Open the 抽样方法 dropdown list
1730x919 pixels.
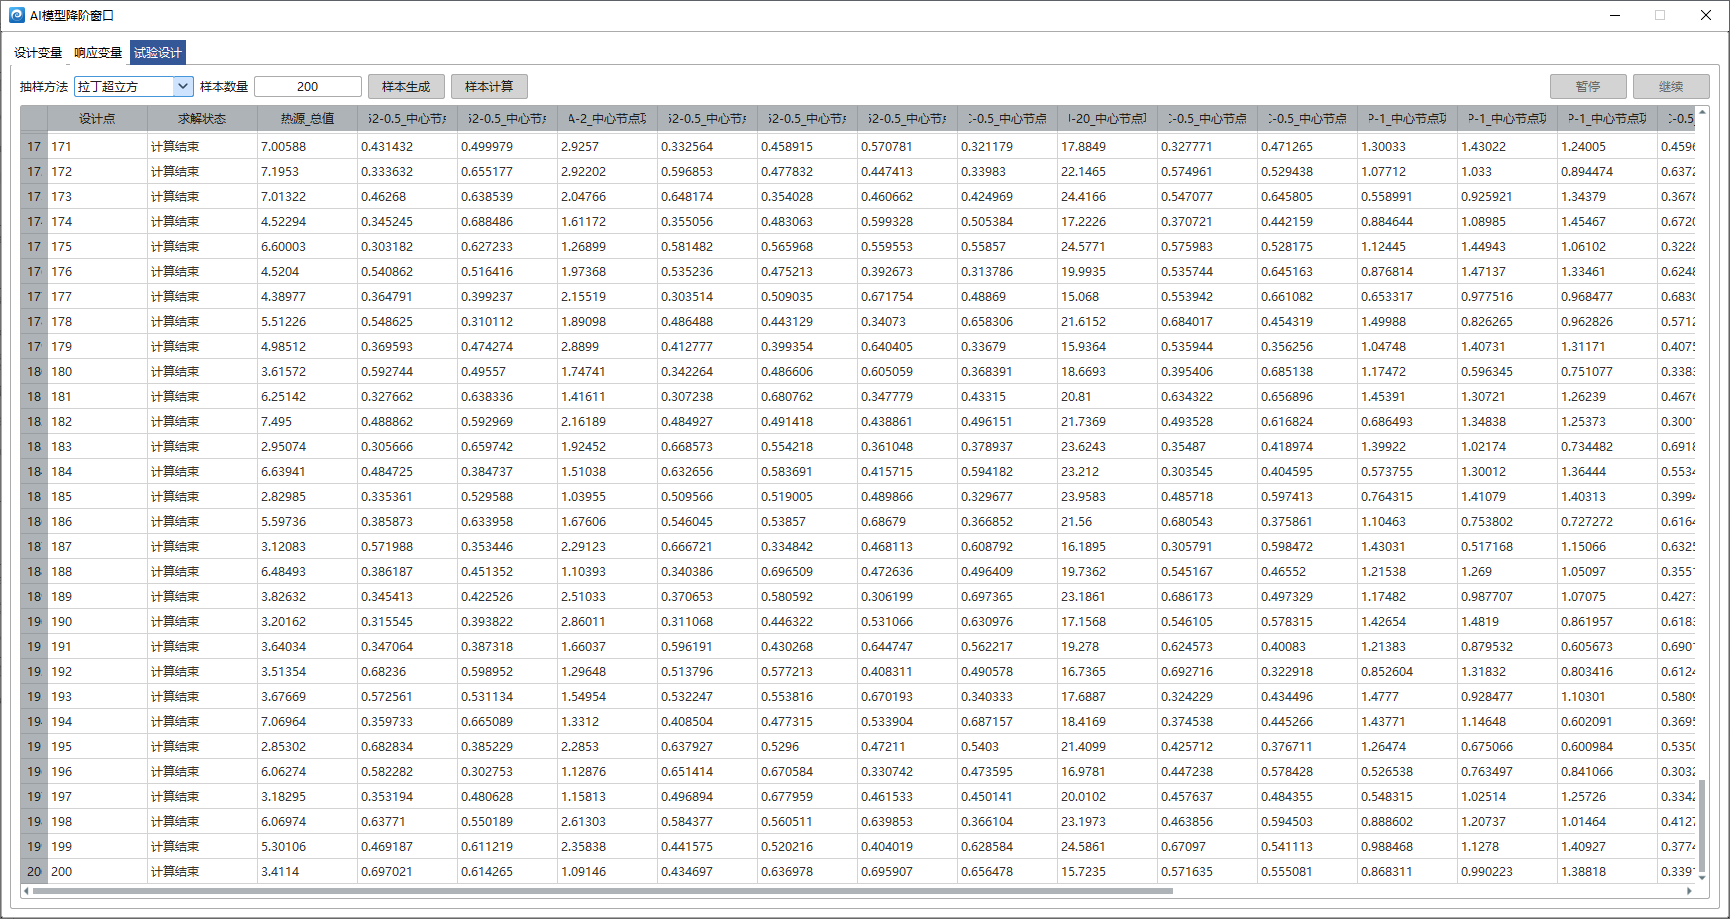click(x=182, y=87)
